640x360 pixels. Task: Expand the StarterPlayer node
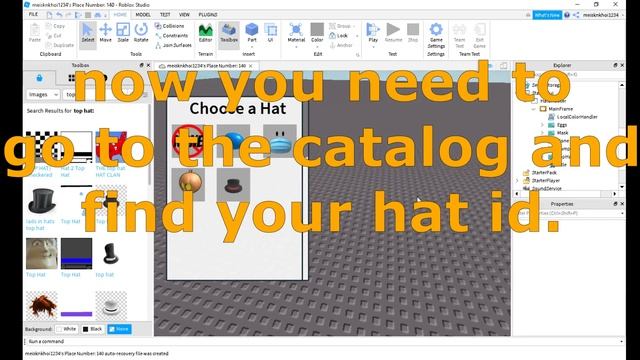point(517,180)
